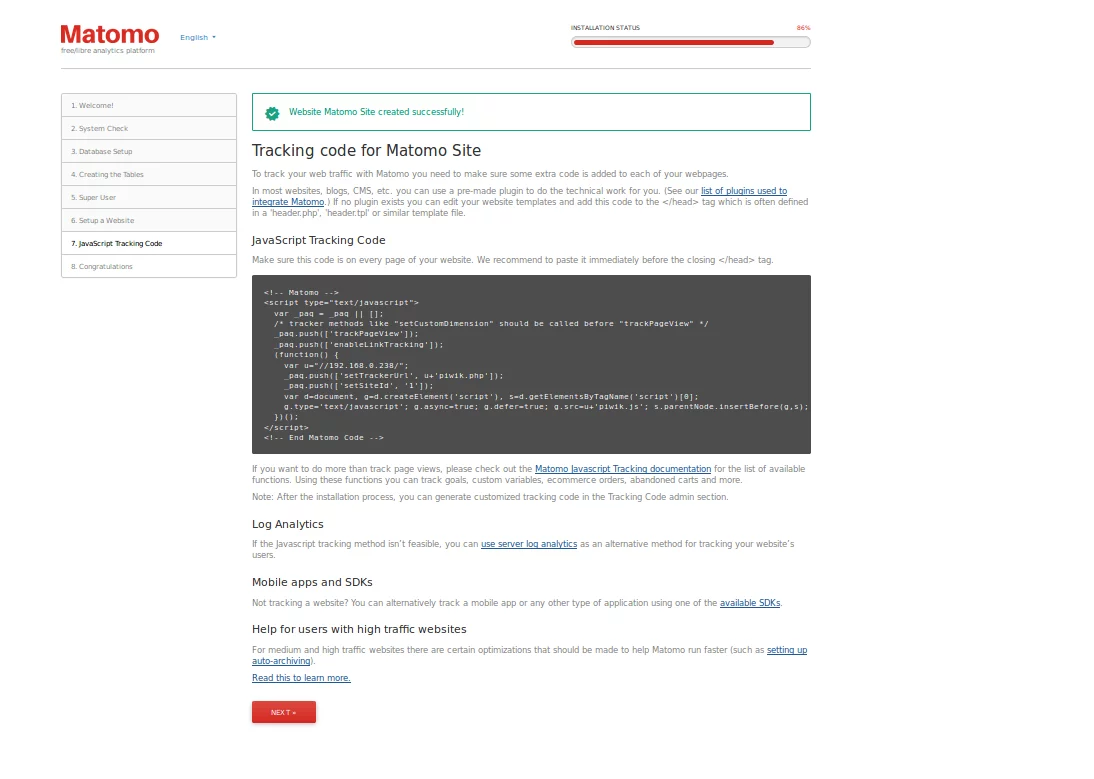Click the 'JavaScript Tracking Code' section heading

pyautogui.click(x=319, y=241)
